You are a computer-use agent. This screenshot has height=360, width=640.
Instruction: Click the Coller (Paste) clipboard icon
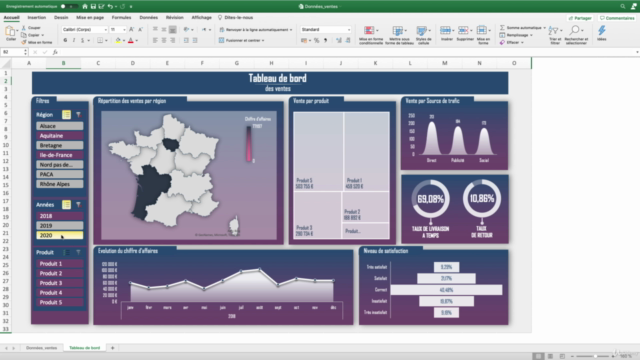10,31
